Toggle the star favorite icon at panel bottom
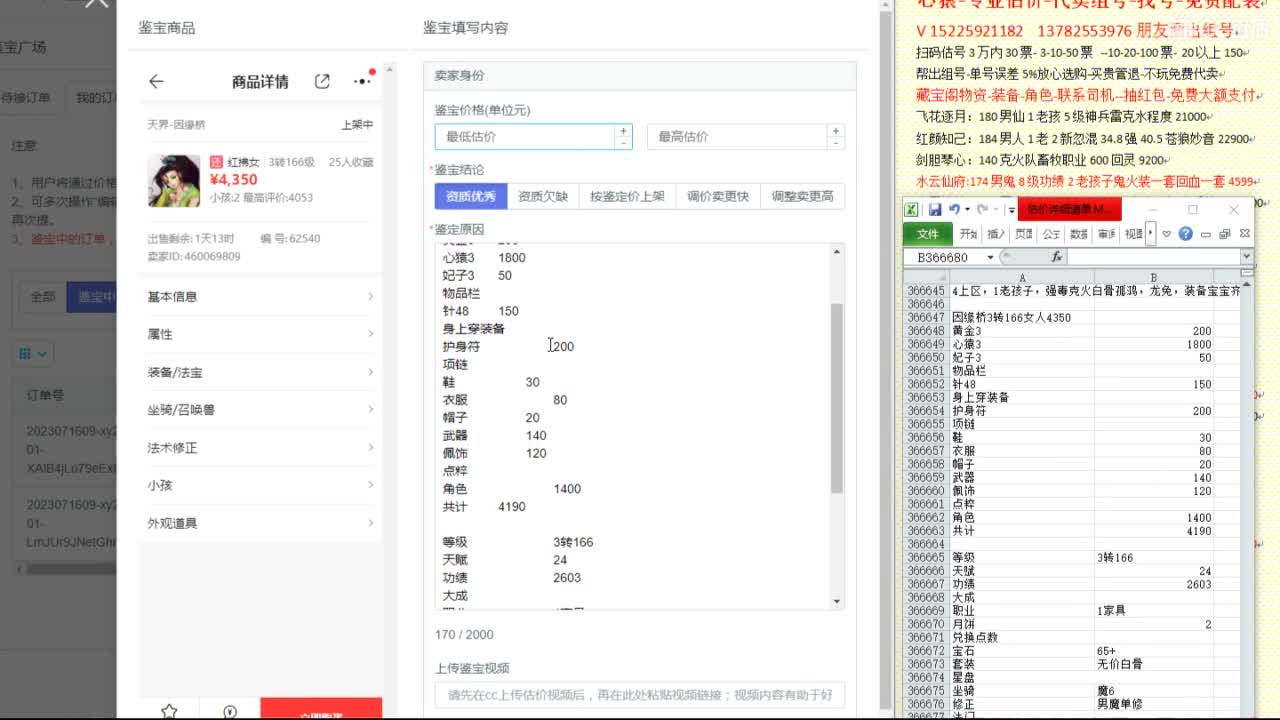Viewport: 1280px width, 720px height. pos(170,710)
